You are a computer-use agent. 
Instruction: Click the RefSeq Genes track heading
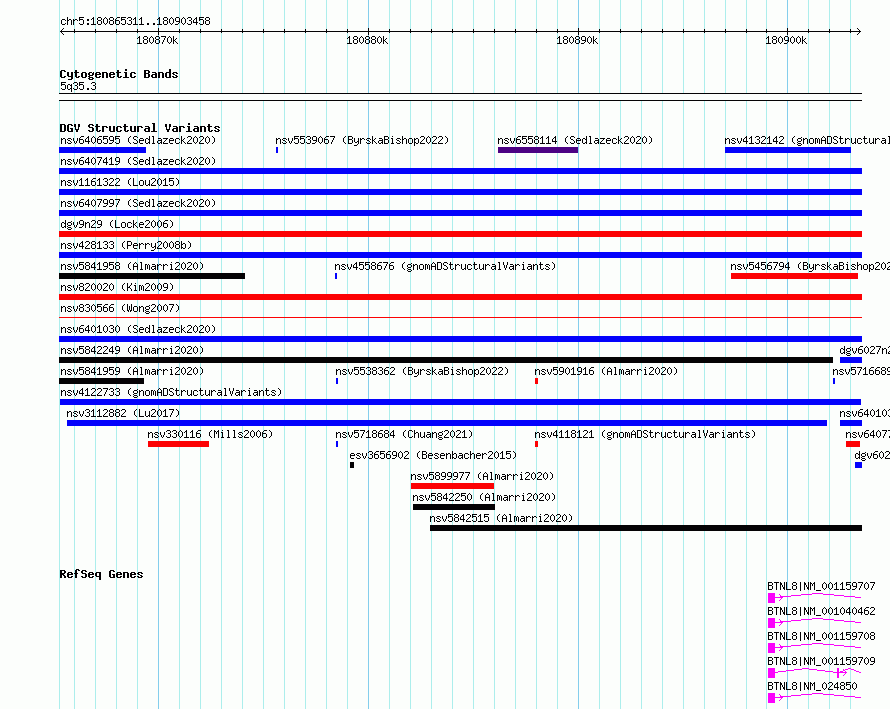pyautogui.click(x=101, y=574)
